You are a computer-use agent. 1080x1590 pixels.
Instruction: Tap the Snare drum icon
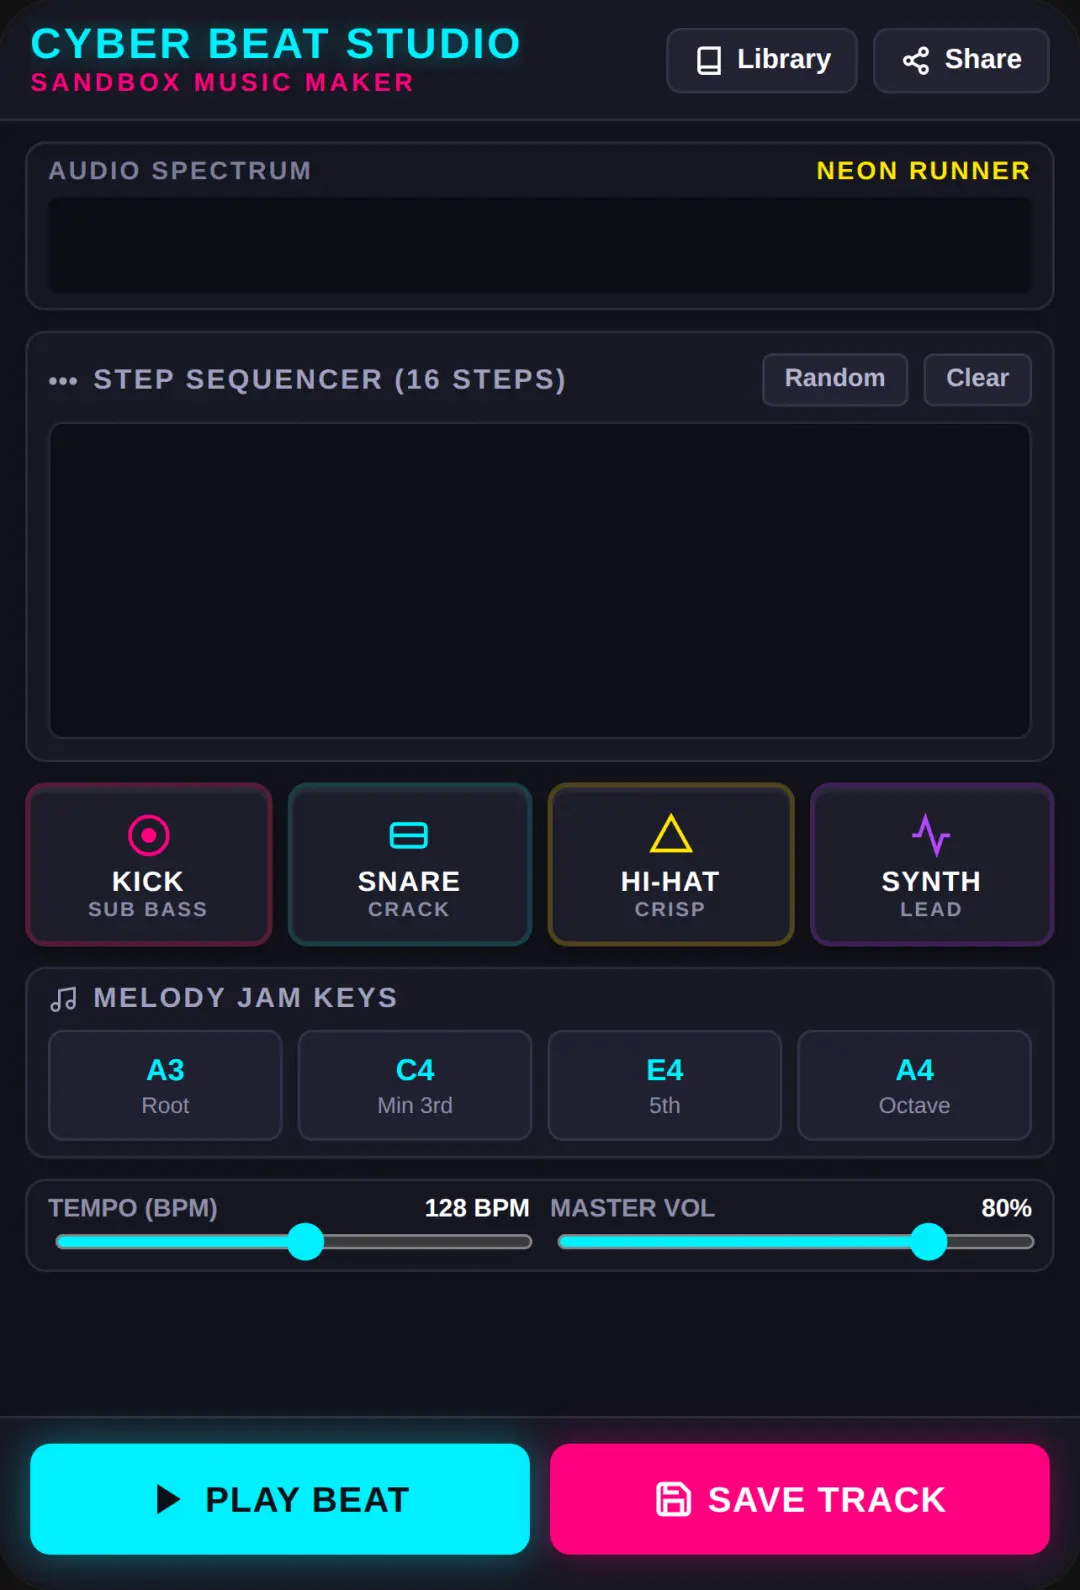[408, 835]
